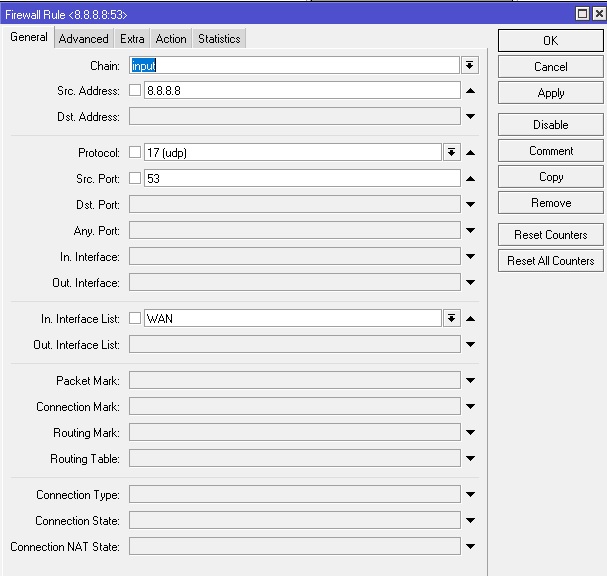Viewport: 607px width, 576px height.
Task: Click the empty Packet Mark field
Action: (x=295, y=380)
